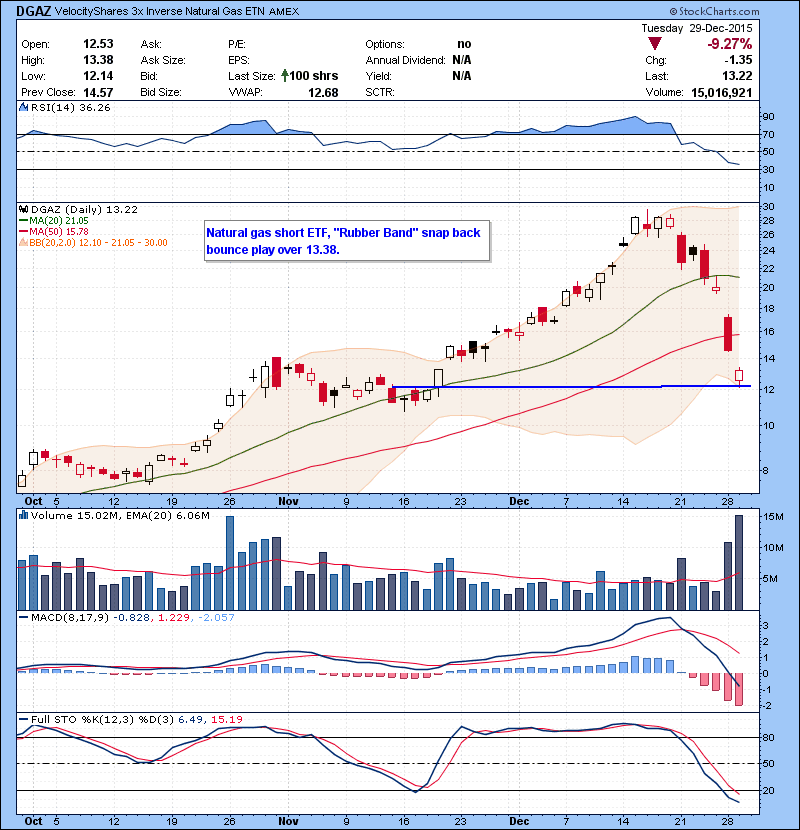Click the MA(50) 15.78 legend entry
Image resolution: width=800 pixels, height=830 pixels.
(59, 232)
